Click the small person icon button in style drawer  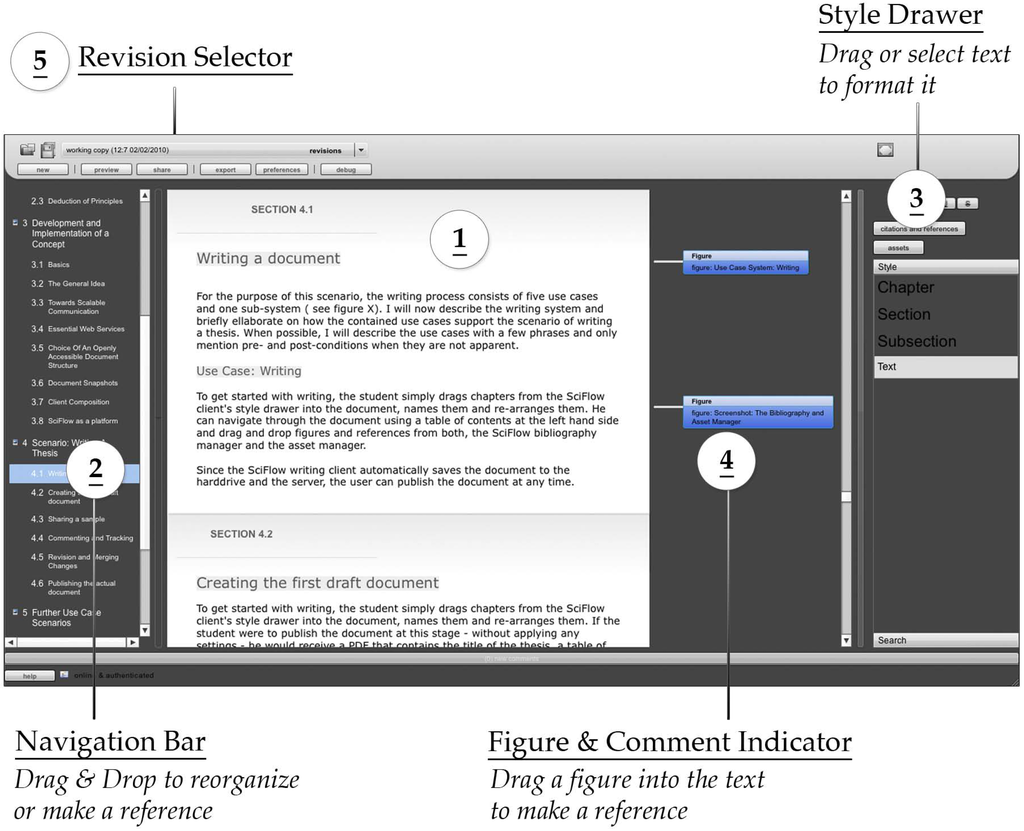(x=968, y=204)
